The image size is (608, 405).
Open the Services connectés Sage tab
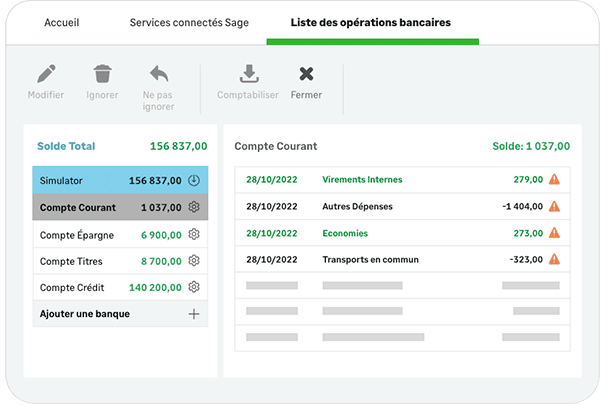tap(189, 22)
